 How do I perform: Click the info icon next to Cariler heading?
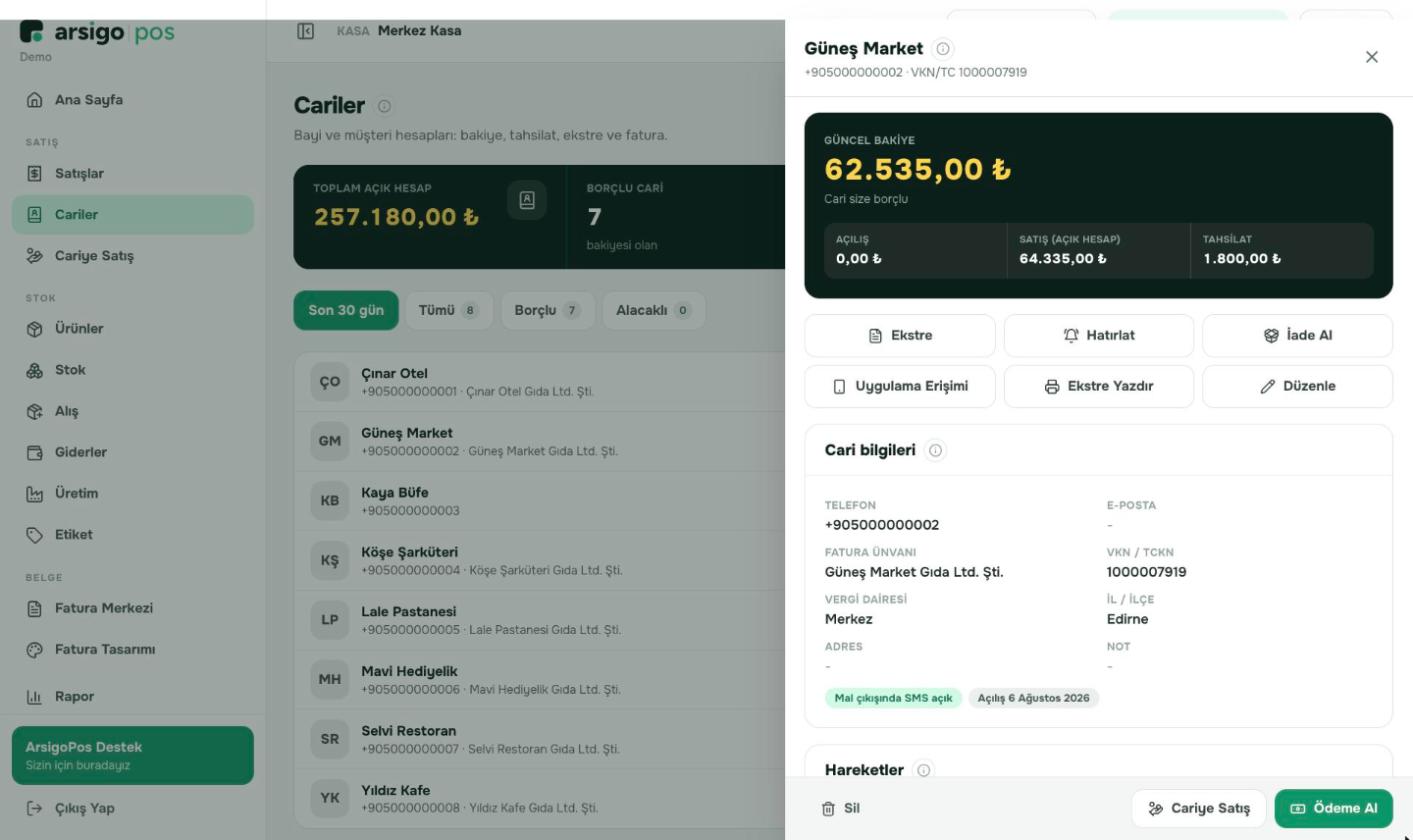tap(384, 106)
